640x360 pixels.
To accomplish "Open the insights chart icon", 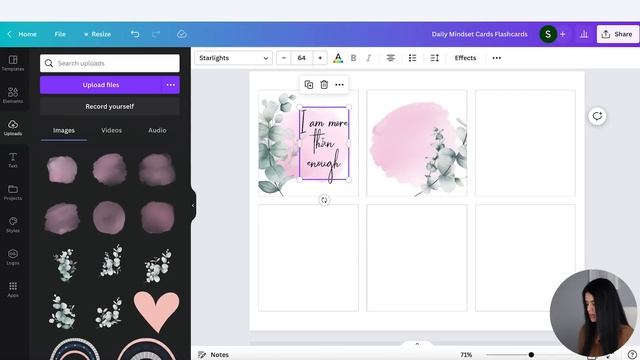I will point(584,34).
